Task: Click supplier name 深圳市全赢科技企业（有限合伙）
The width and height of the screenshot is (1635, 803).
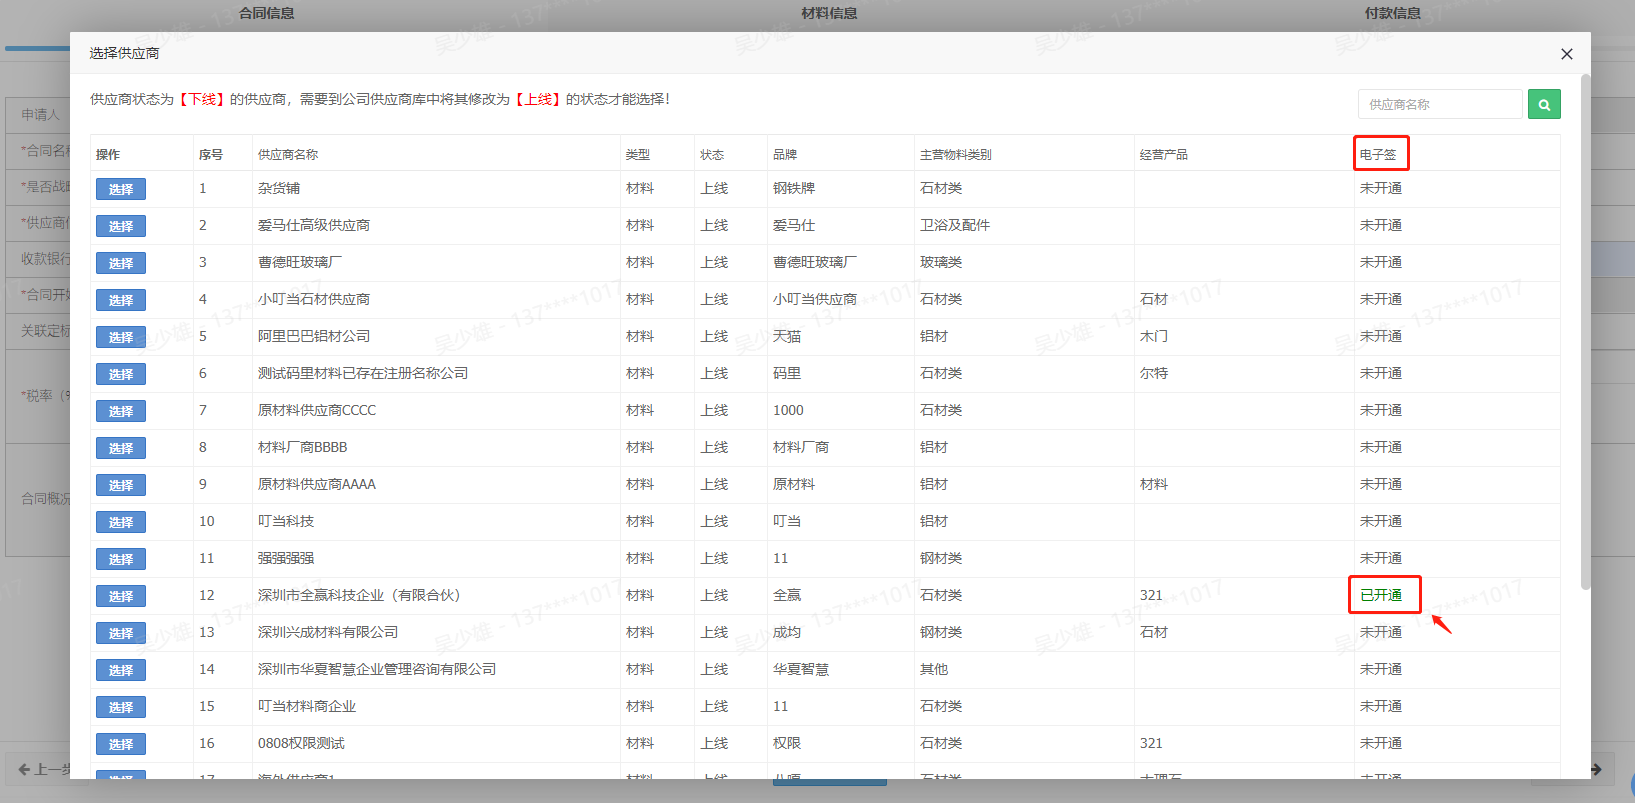Action: 359,595
